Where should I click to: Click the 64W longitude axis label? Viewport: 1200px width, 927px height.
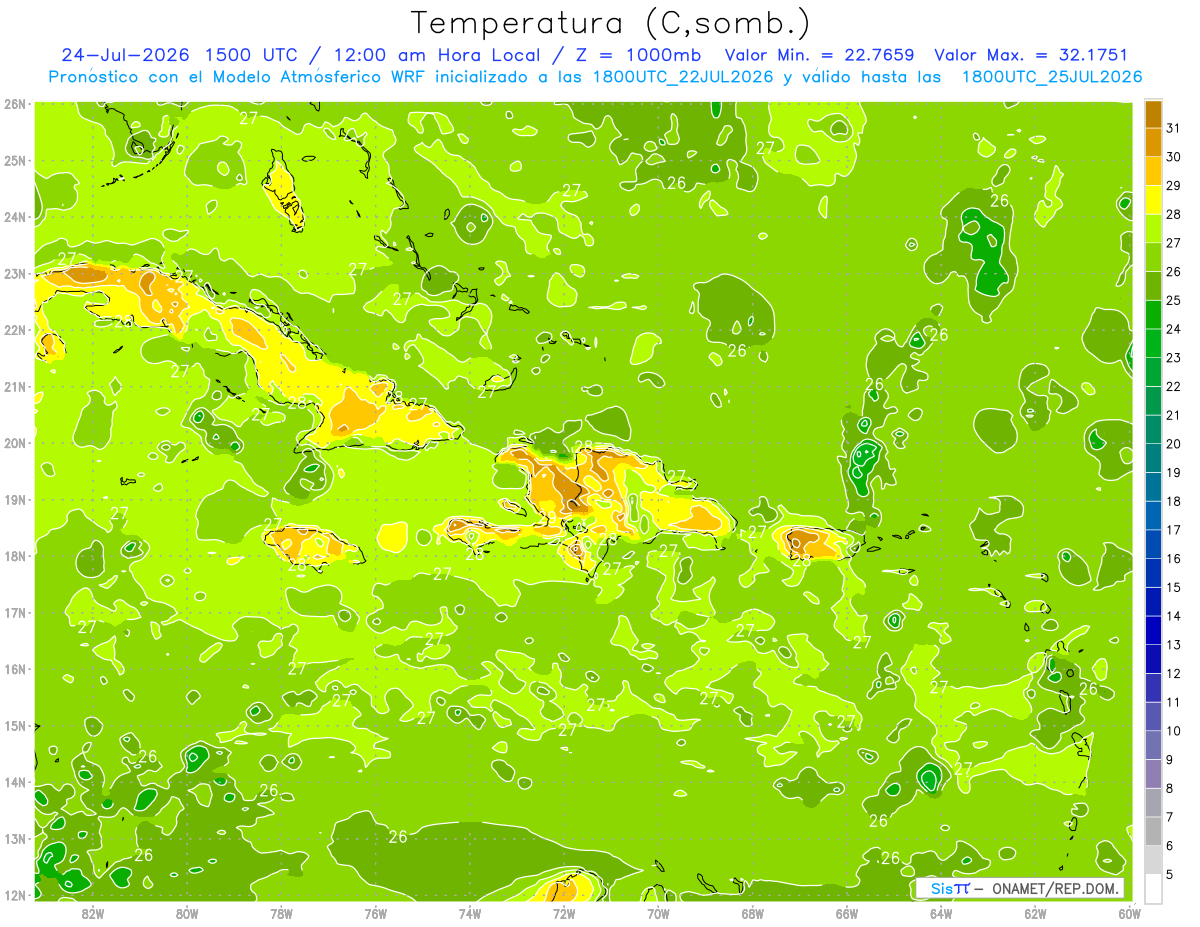[941, 912]
